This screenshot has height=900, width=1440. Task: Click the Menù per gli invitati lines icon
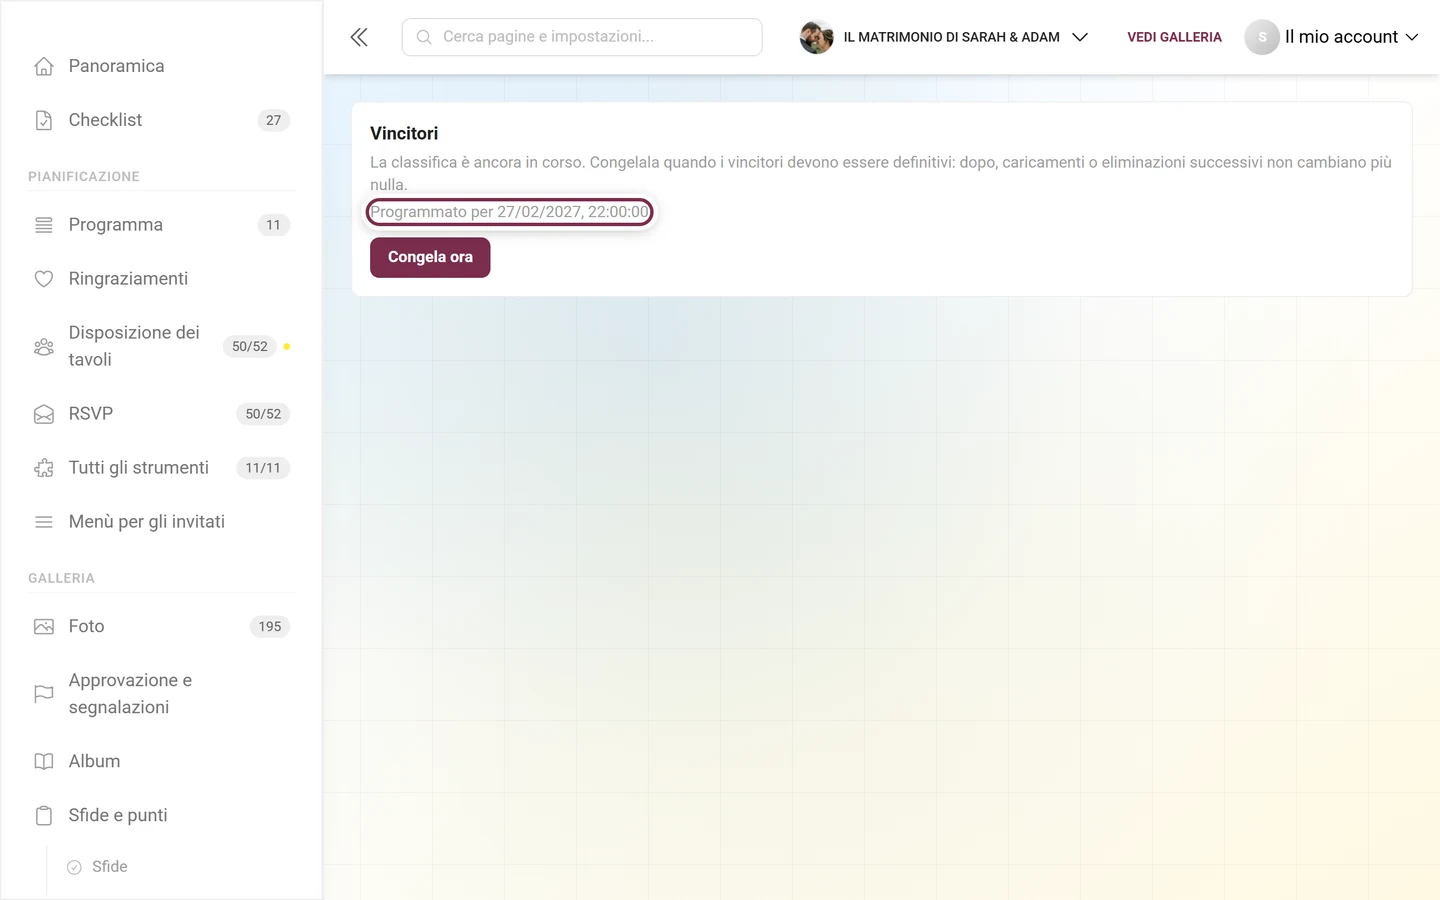tap(44, 522)
